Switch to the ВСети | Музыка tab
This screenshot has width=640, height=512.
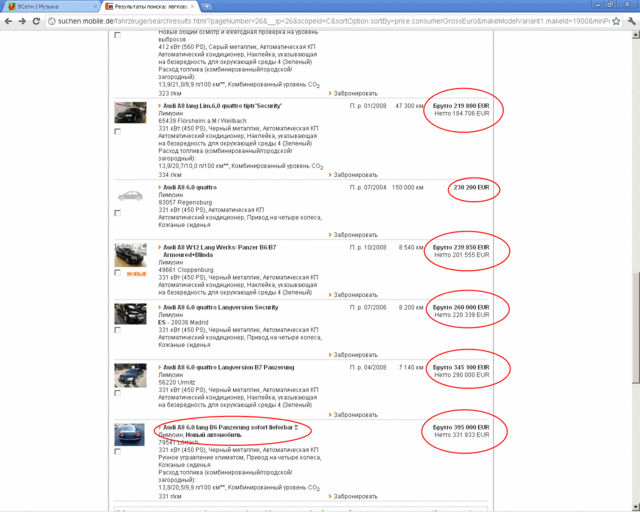pos(51,7)
